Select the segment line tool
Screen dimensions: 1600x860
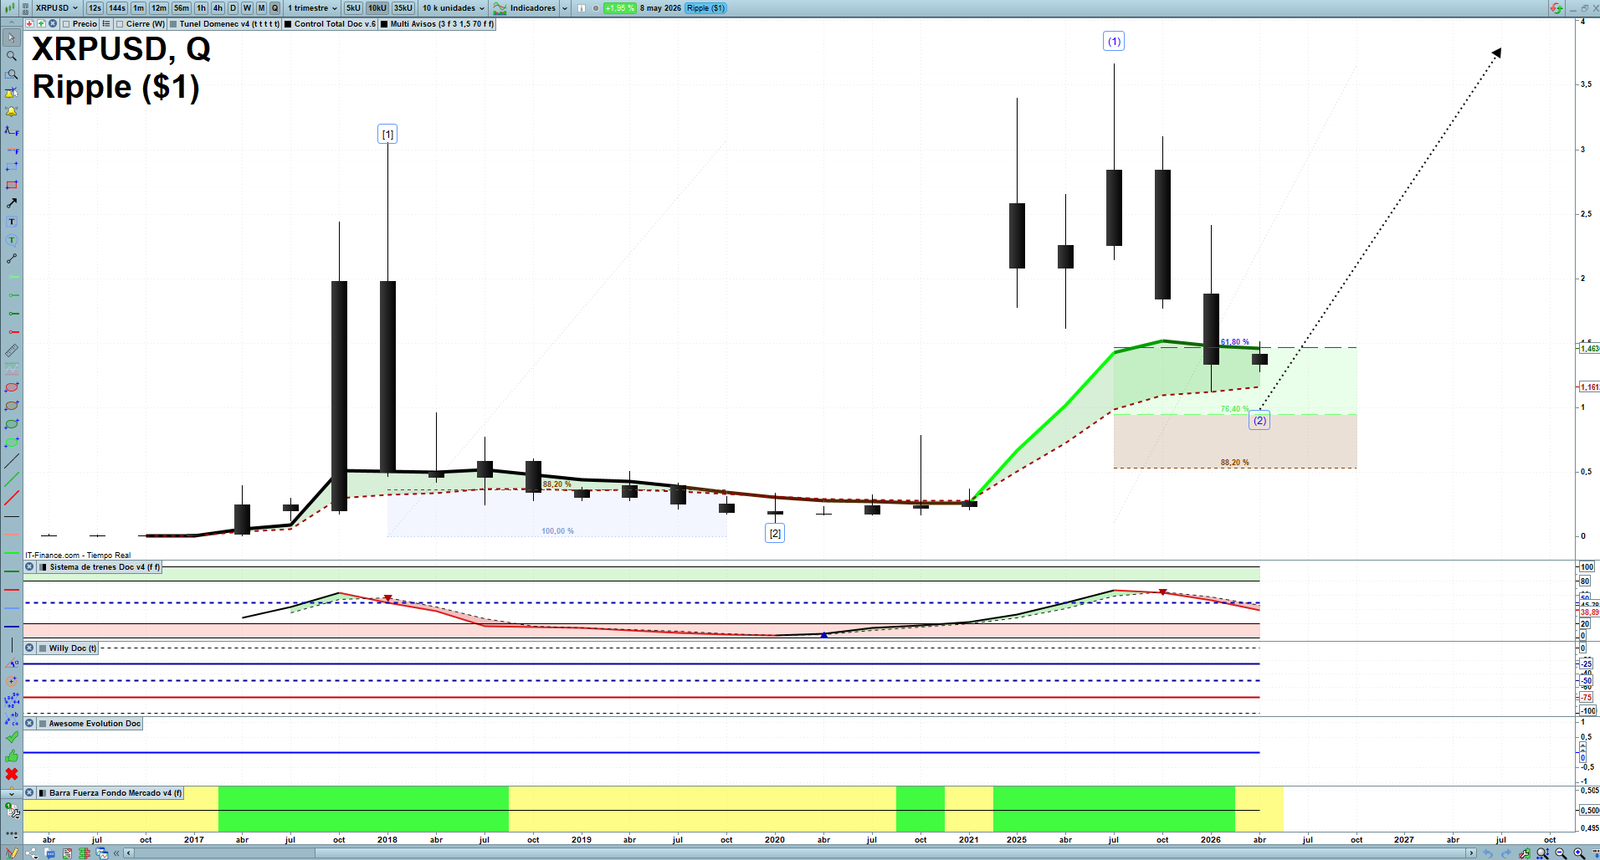point(12,259)
